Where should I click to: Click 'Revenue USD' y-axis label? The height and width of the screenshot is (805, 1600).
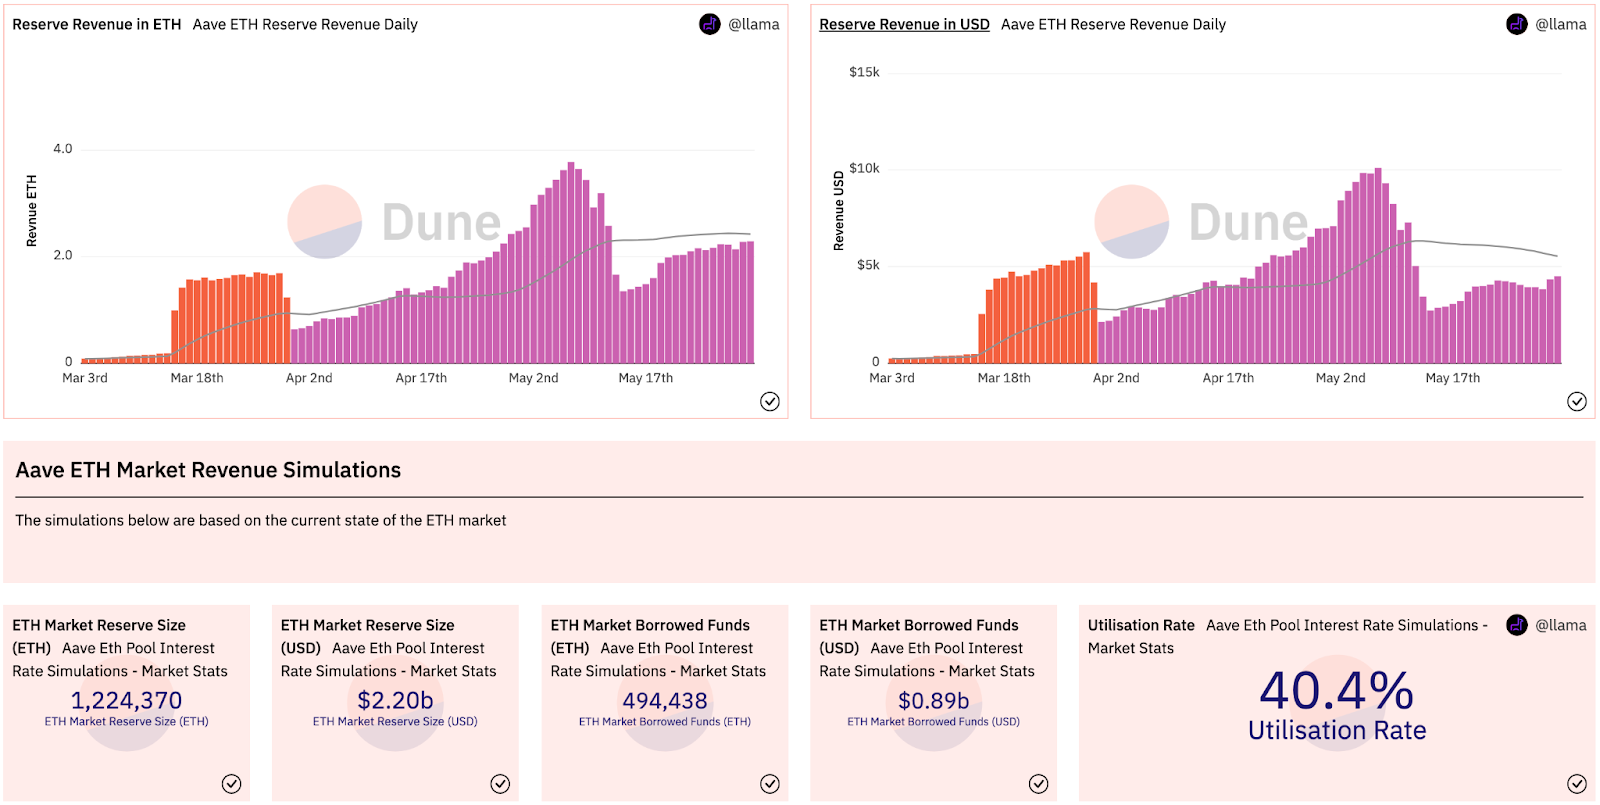[x=838, y=210]
